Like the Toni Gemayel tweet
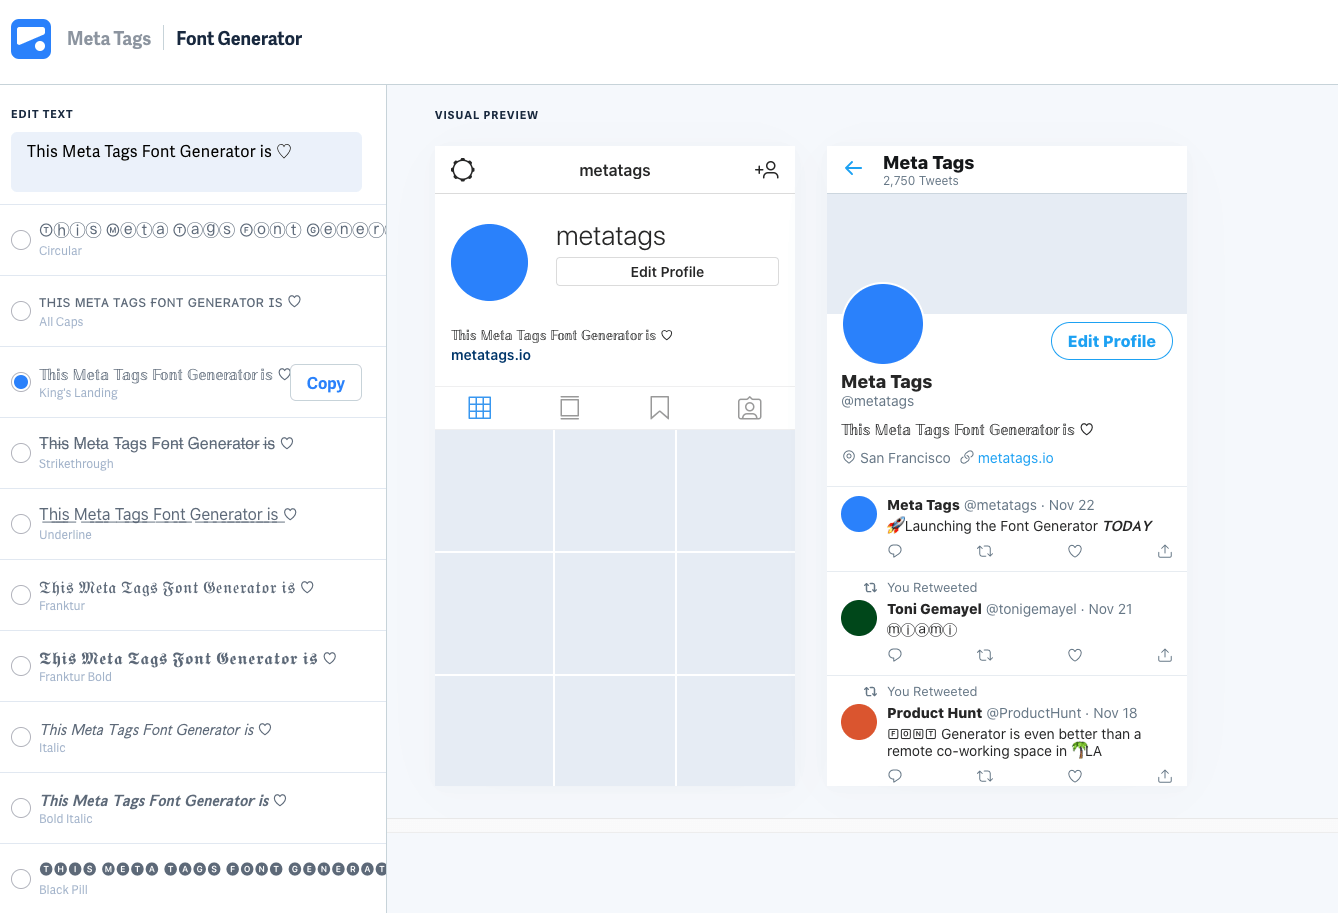 1075,655
